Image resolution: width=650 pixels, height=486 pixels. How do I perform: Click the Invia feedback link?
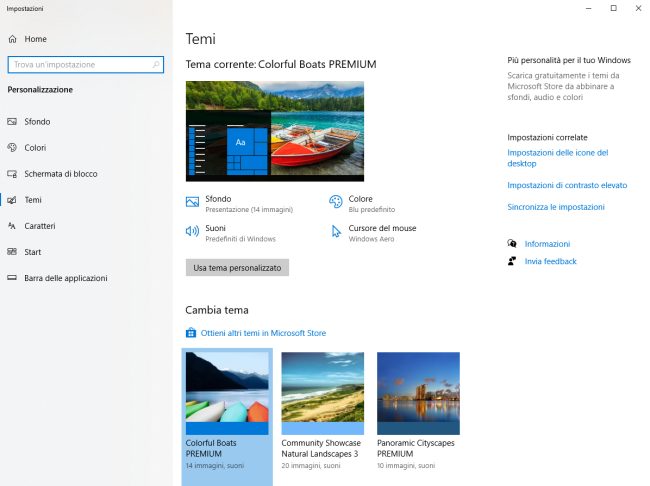(x=551, y=261)
